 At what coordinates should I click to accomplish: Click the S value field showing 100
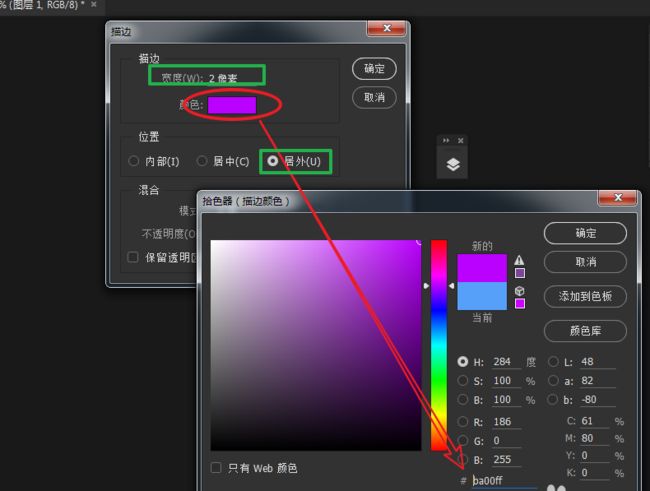pos(507,381)
